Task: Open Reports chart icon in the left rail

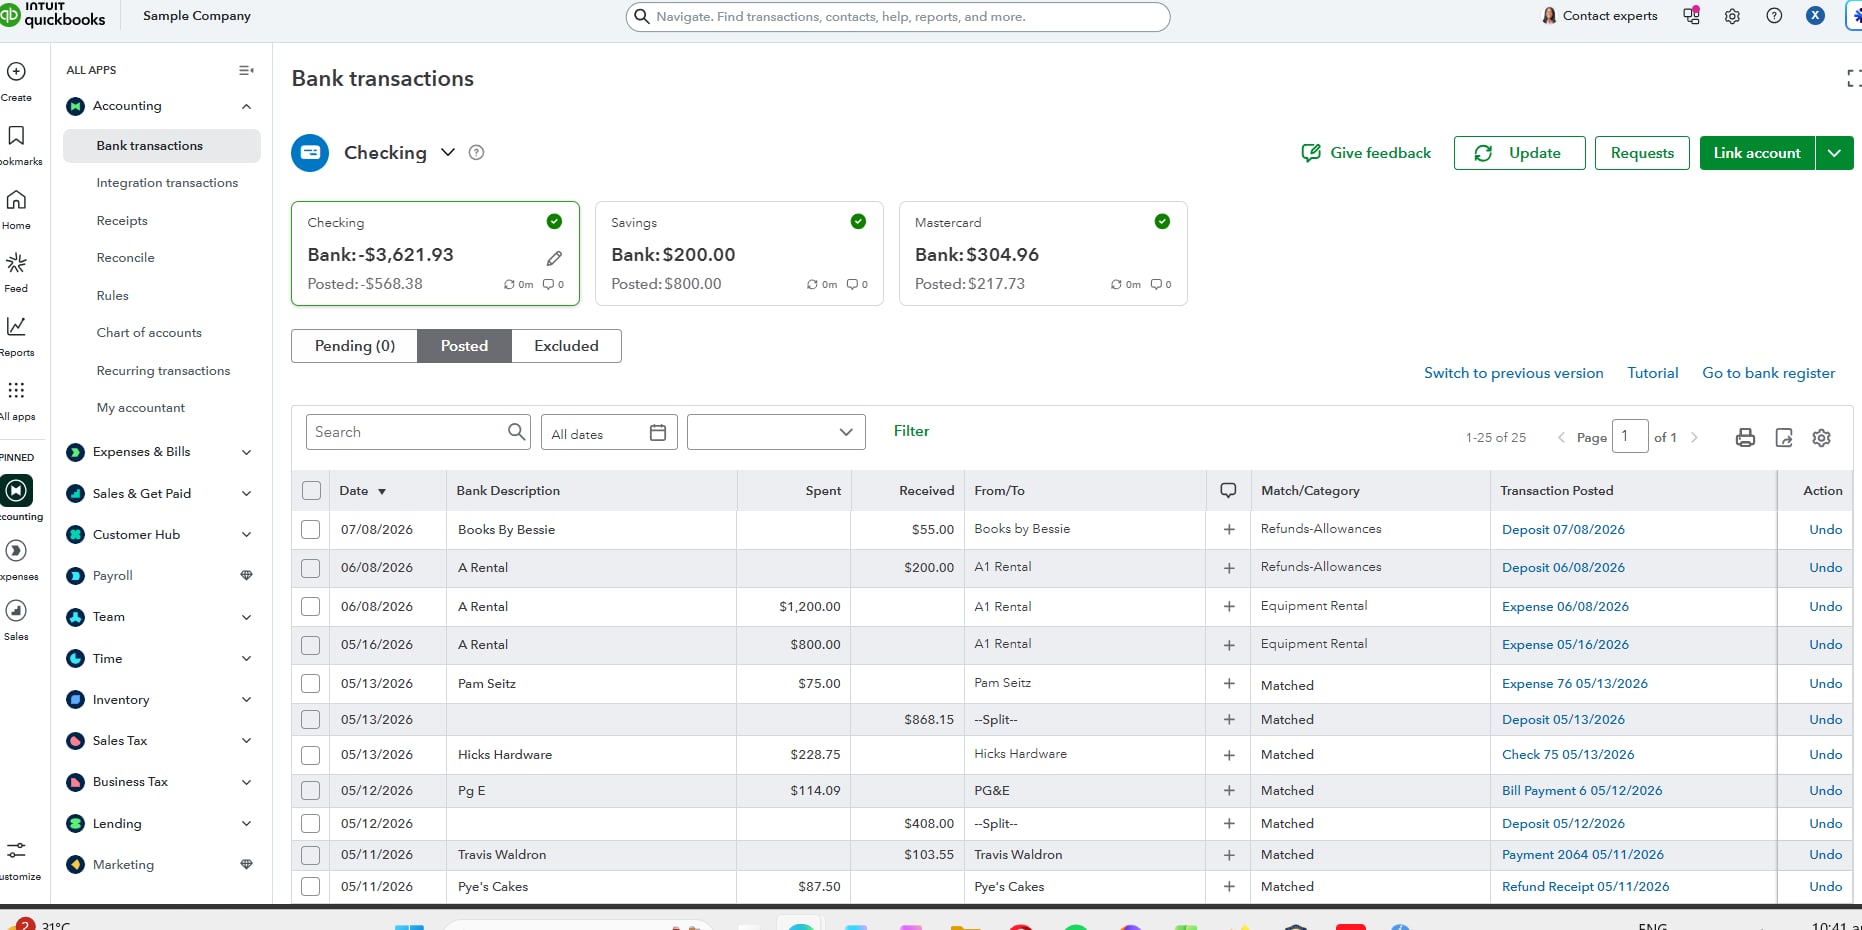Action: click(x=16, y=327)
